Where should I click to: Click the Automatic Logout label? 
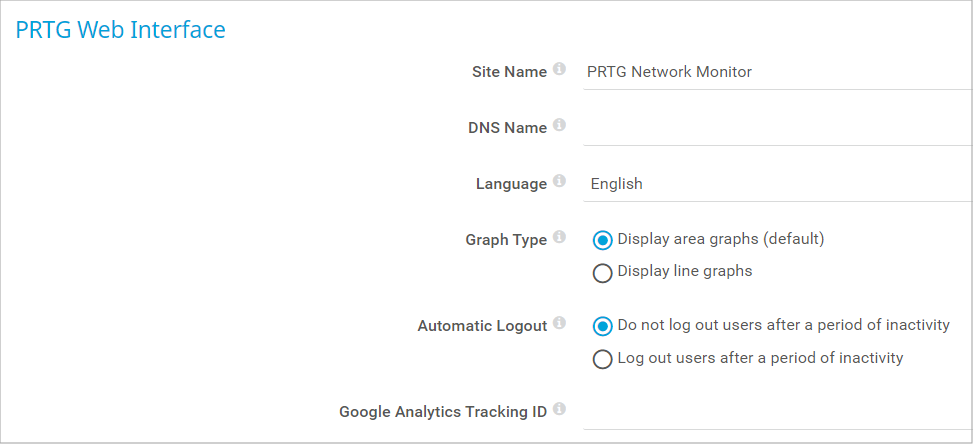click(x=482, y=325)
